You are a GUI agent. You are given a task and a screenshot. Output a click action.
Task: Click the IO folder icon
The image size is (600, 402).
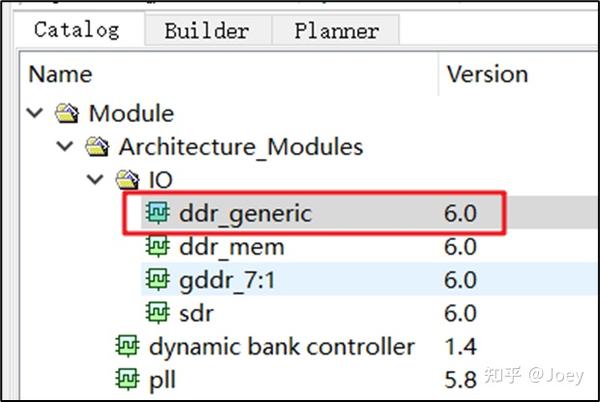[127, 180]
